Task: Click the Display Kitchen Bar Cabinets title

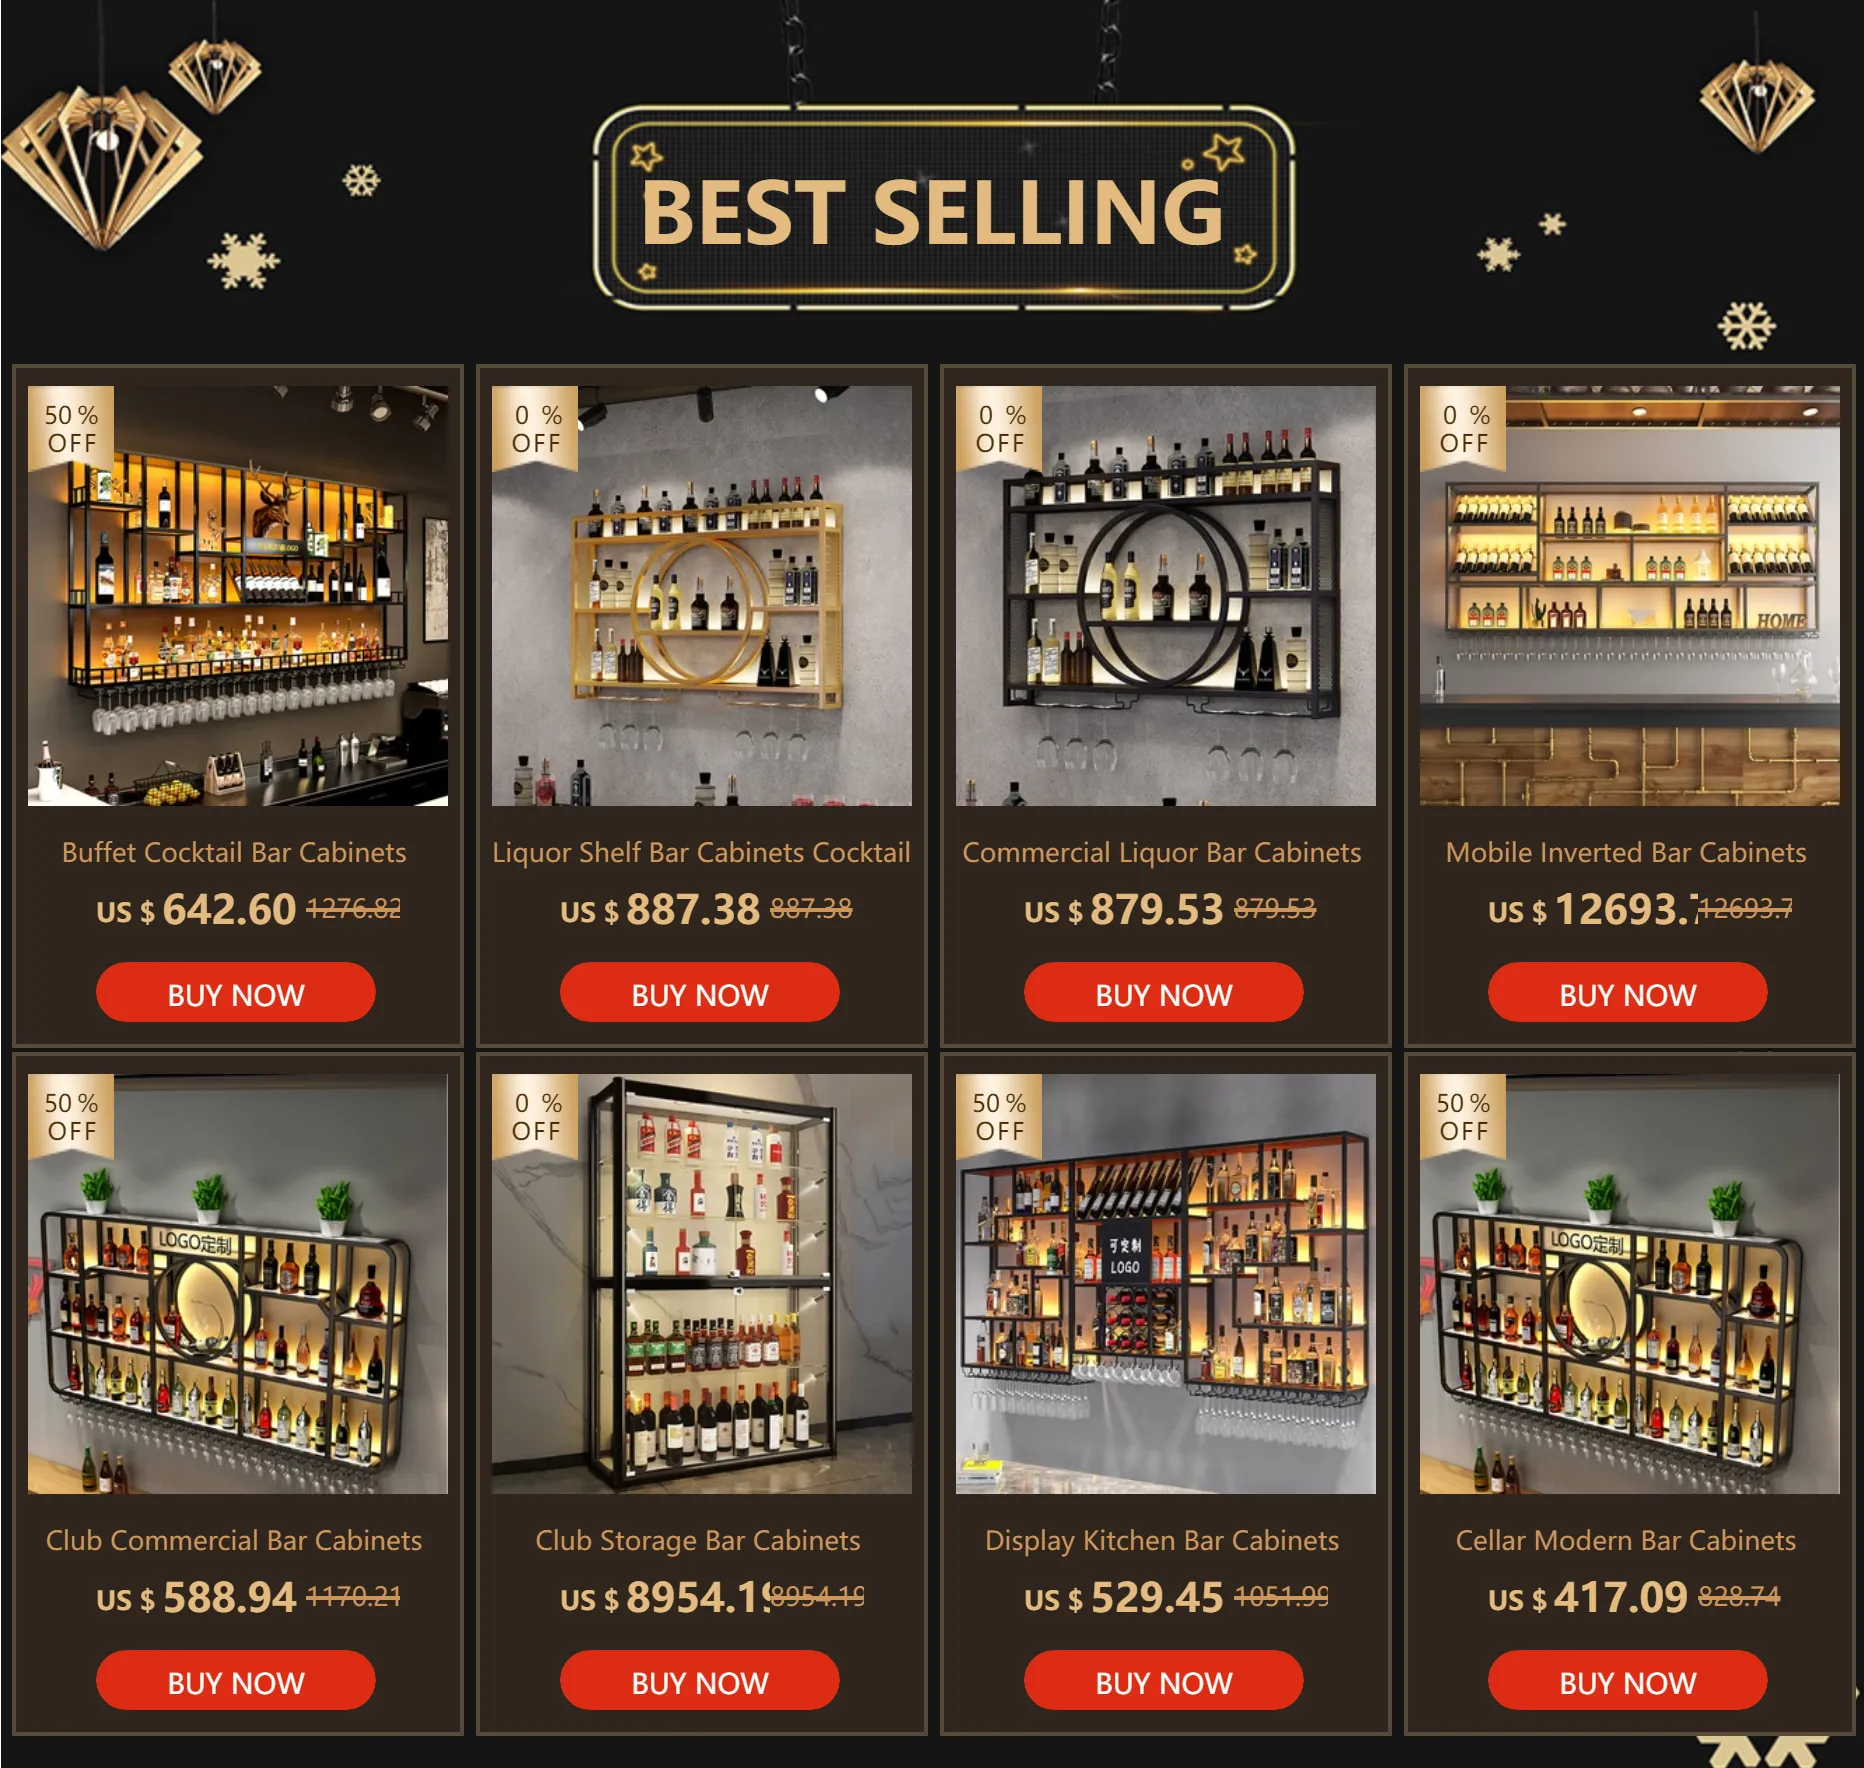Action: pos(1162,1541)
